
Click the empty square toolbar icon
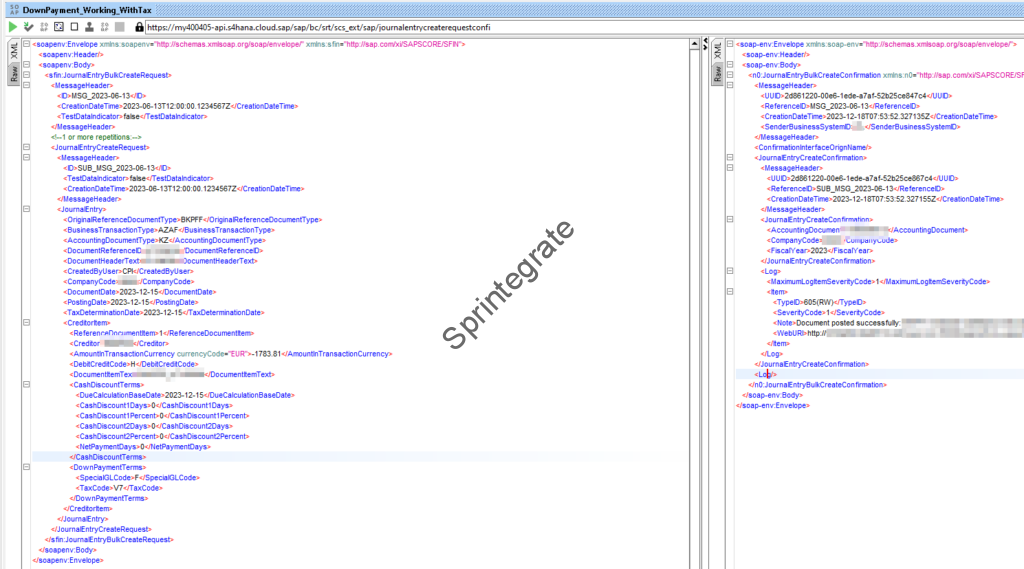pos(75,26)
